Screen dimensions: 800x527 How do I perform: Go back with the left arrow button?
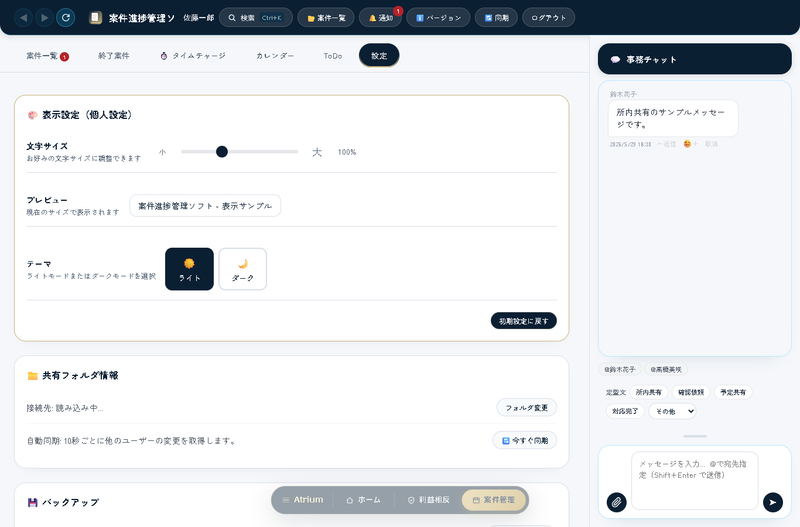coord(23,18)
